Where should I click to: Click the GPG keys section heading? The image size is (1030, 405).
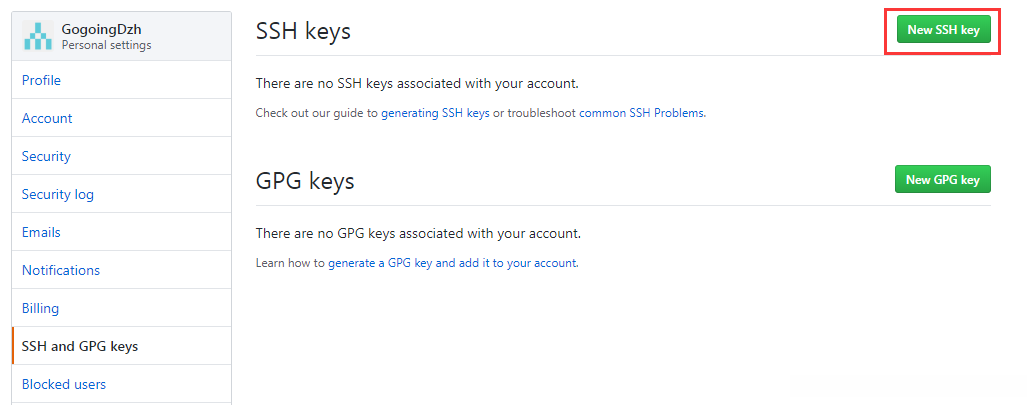pos(305,181)
